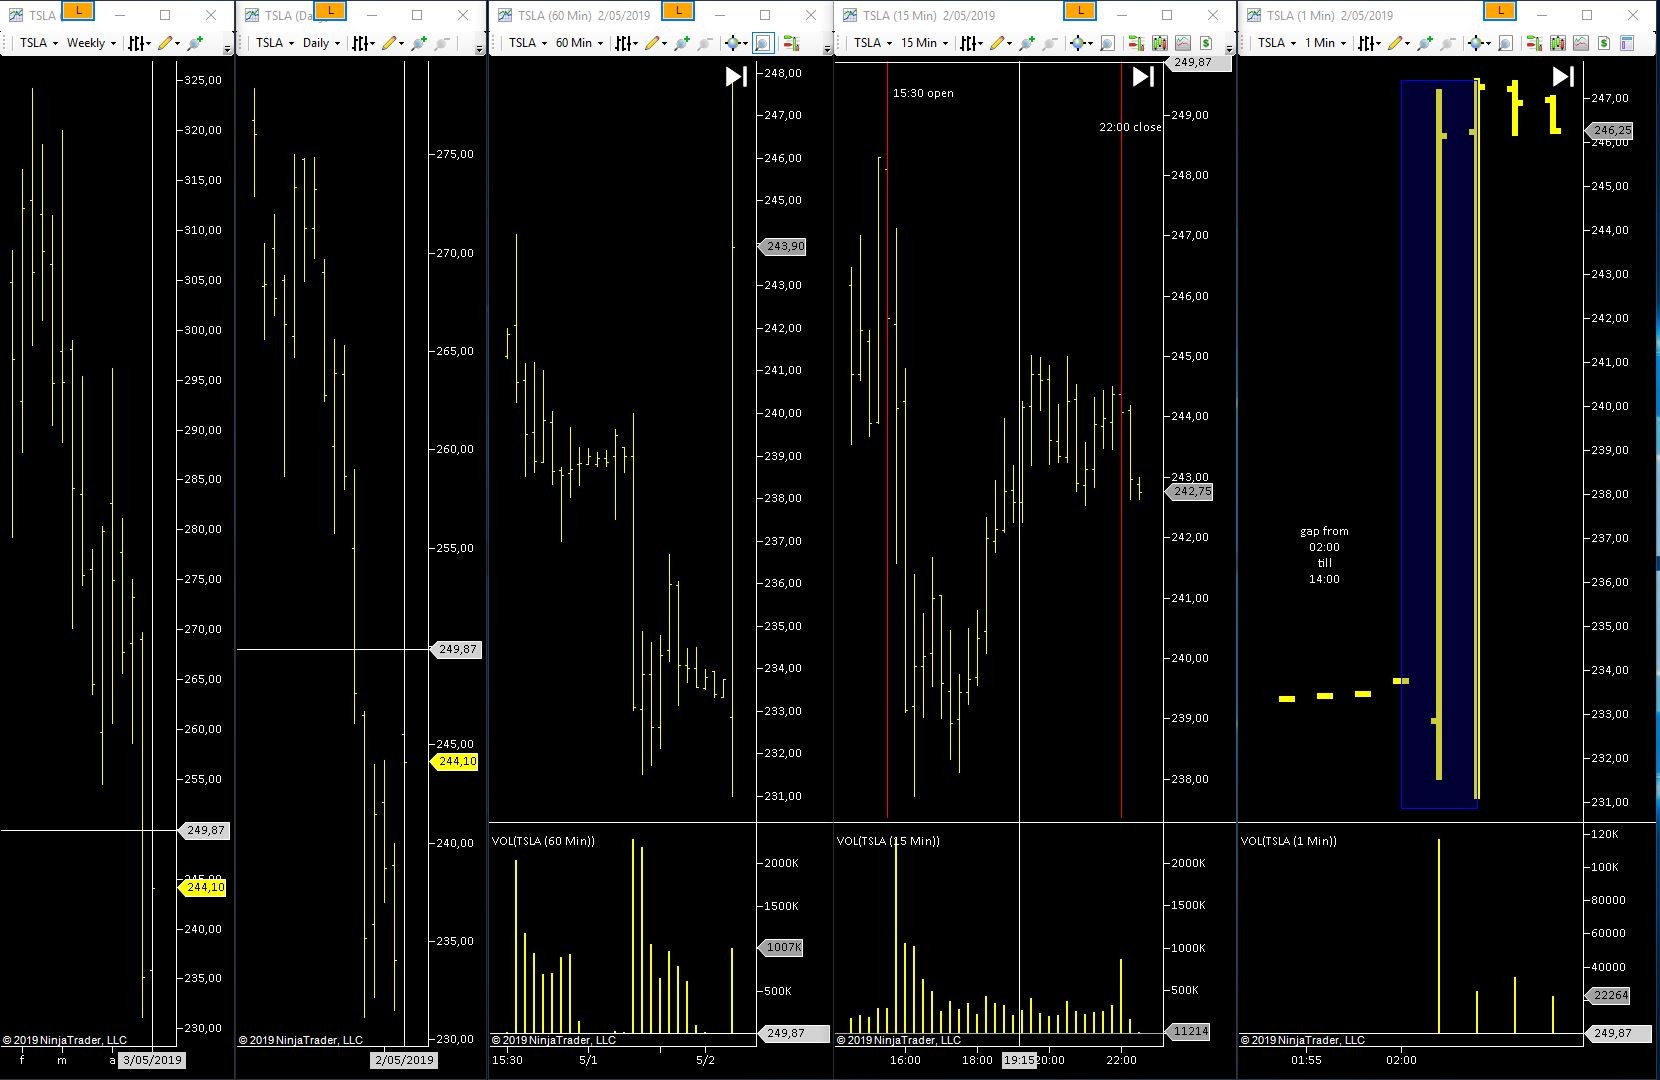Toggle the orange L link button on 1 Min window

click(x=1500, y=11)
